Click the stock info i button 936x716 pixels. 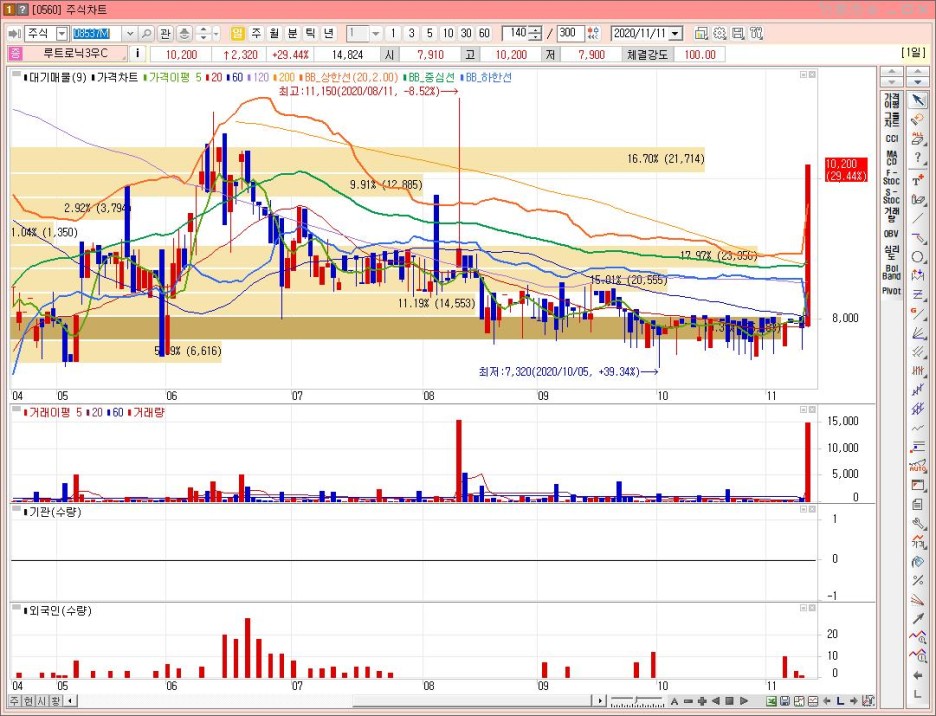137,54
